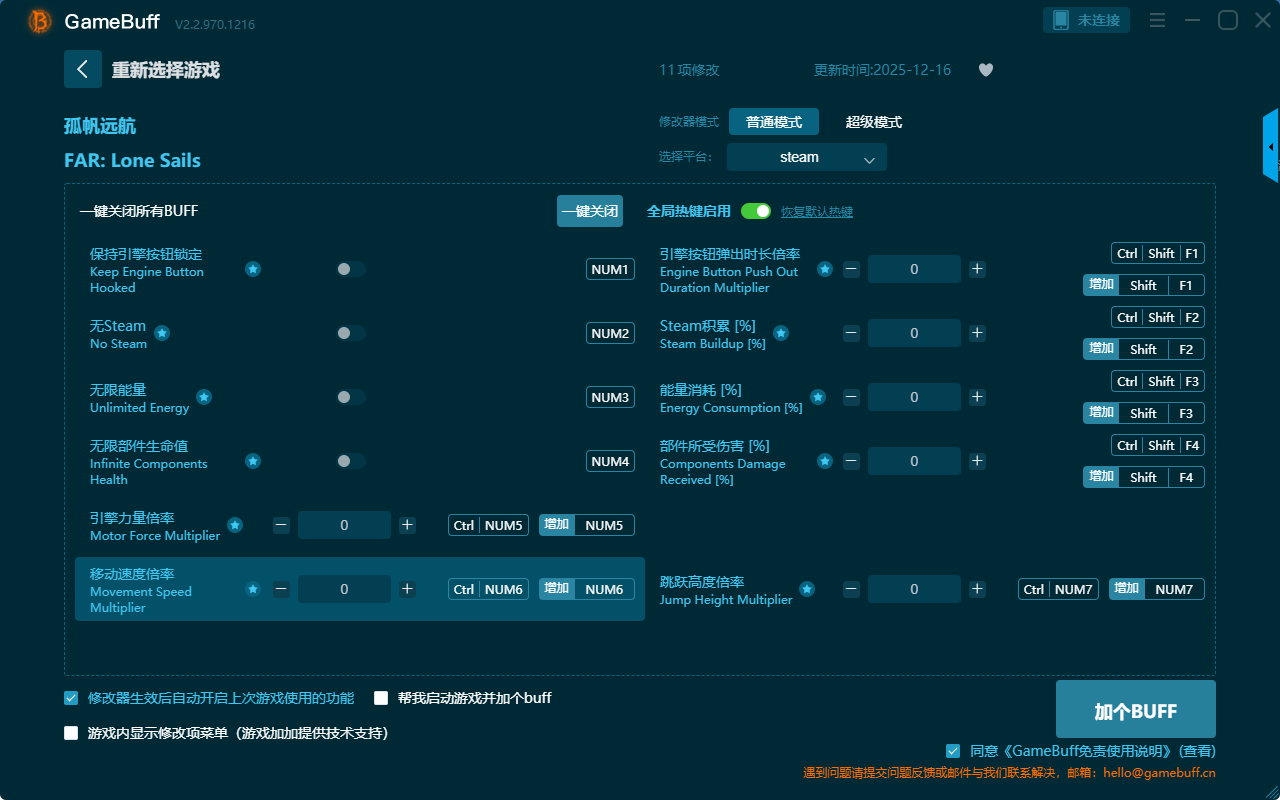Decrease Energy Consumption [%] with minus button
The image size is (1280, 800).
click(851, 397)
